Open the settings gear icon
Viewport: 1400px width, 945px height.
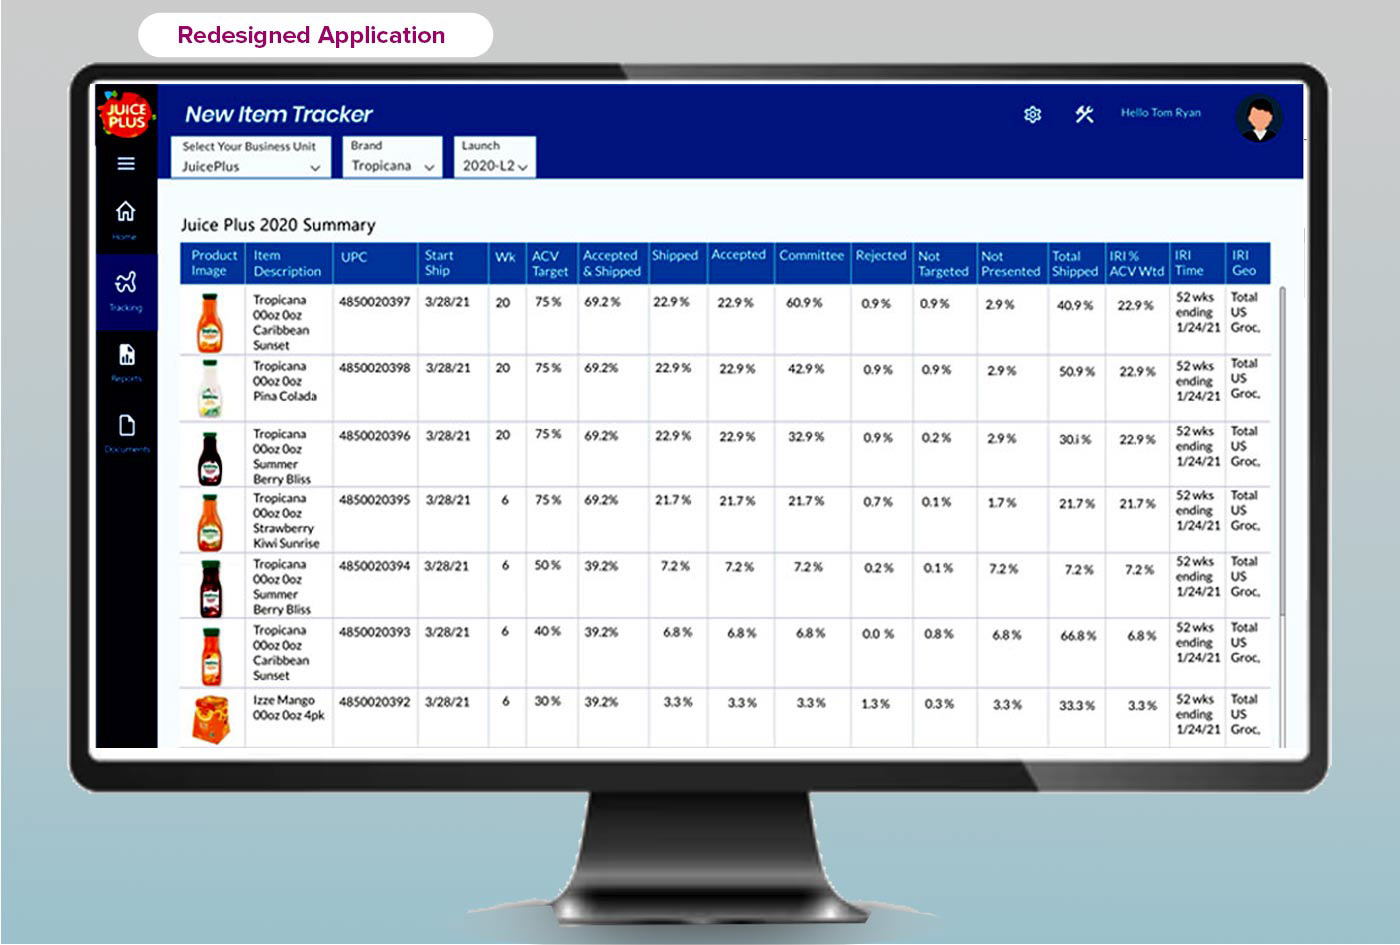point(1033,115)
